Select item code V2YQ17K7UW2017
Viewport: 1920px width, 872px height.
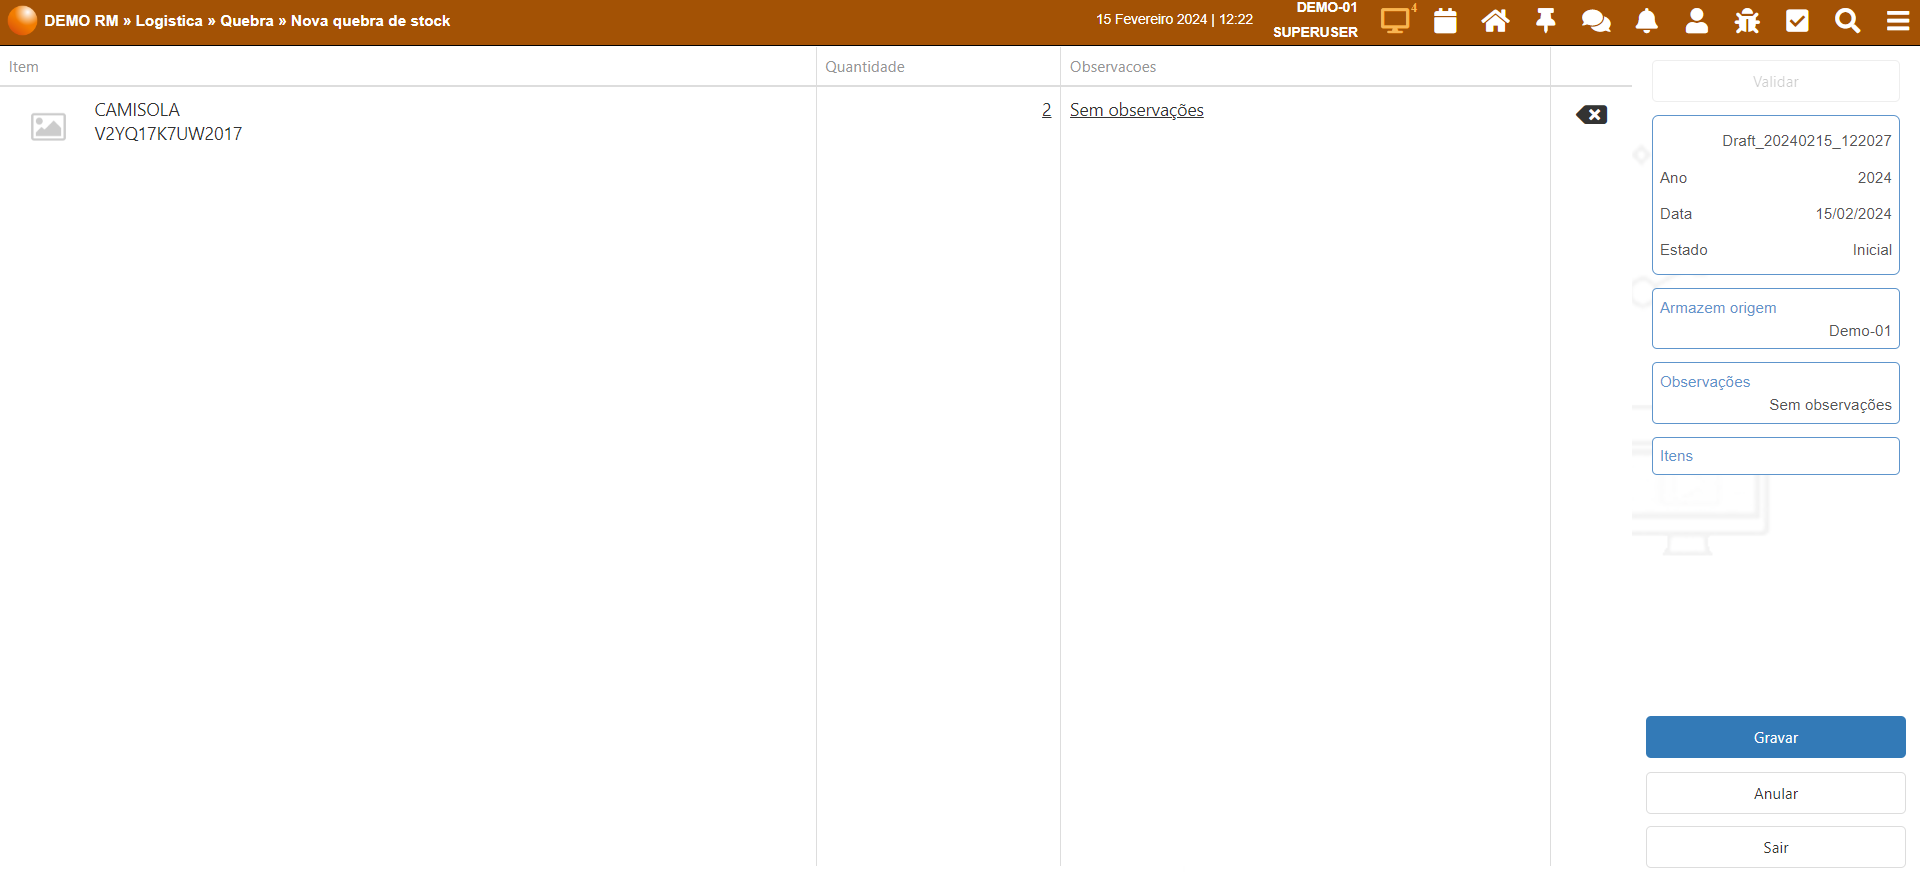(x=168, y=134)
